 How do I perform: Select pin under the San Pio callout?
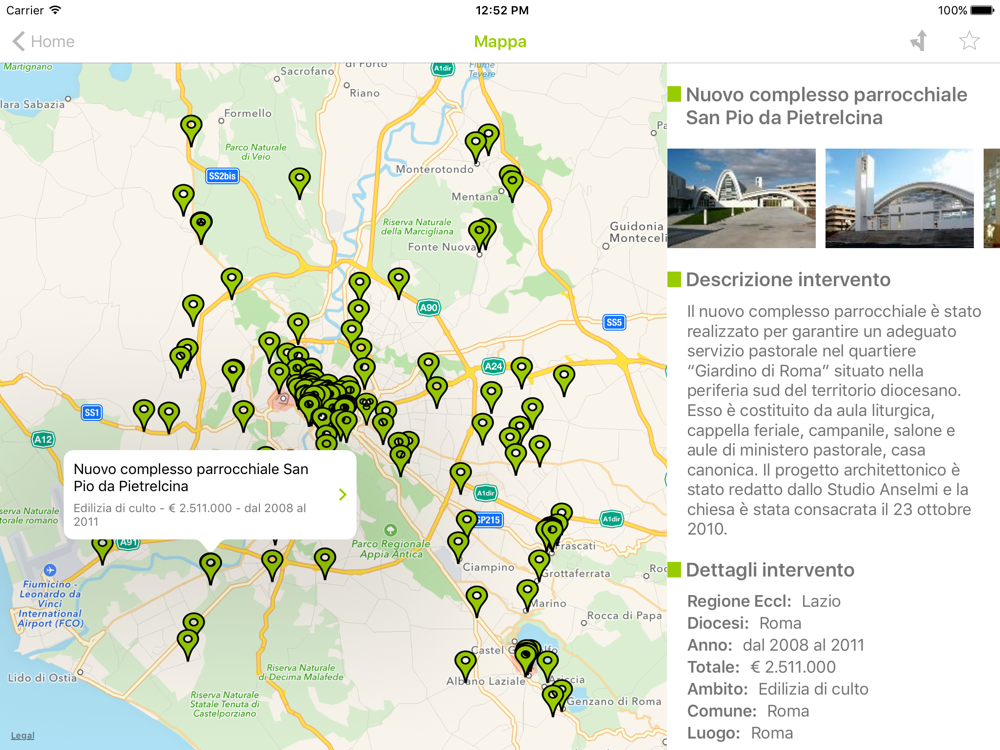pos(210,568)
